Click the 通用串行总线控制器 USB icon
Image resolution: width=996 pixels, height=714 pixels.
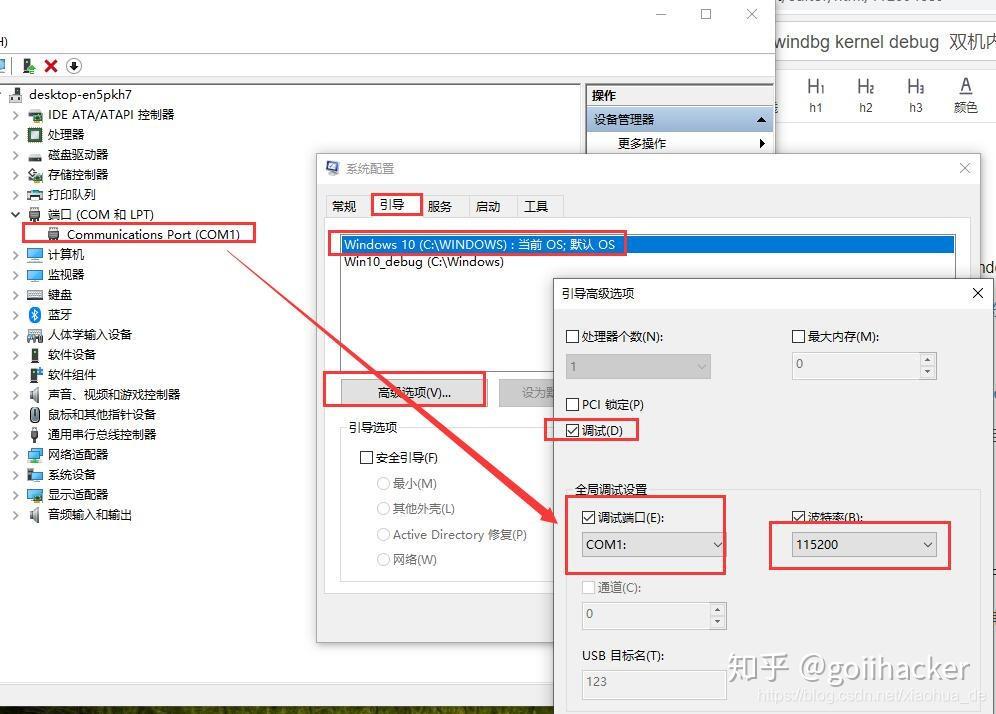35,435
